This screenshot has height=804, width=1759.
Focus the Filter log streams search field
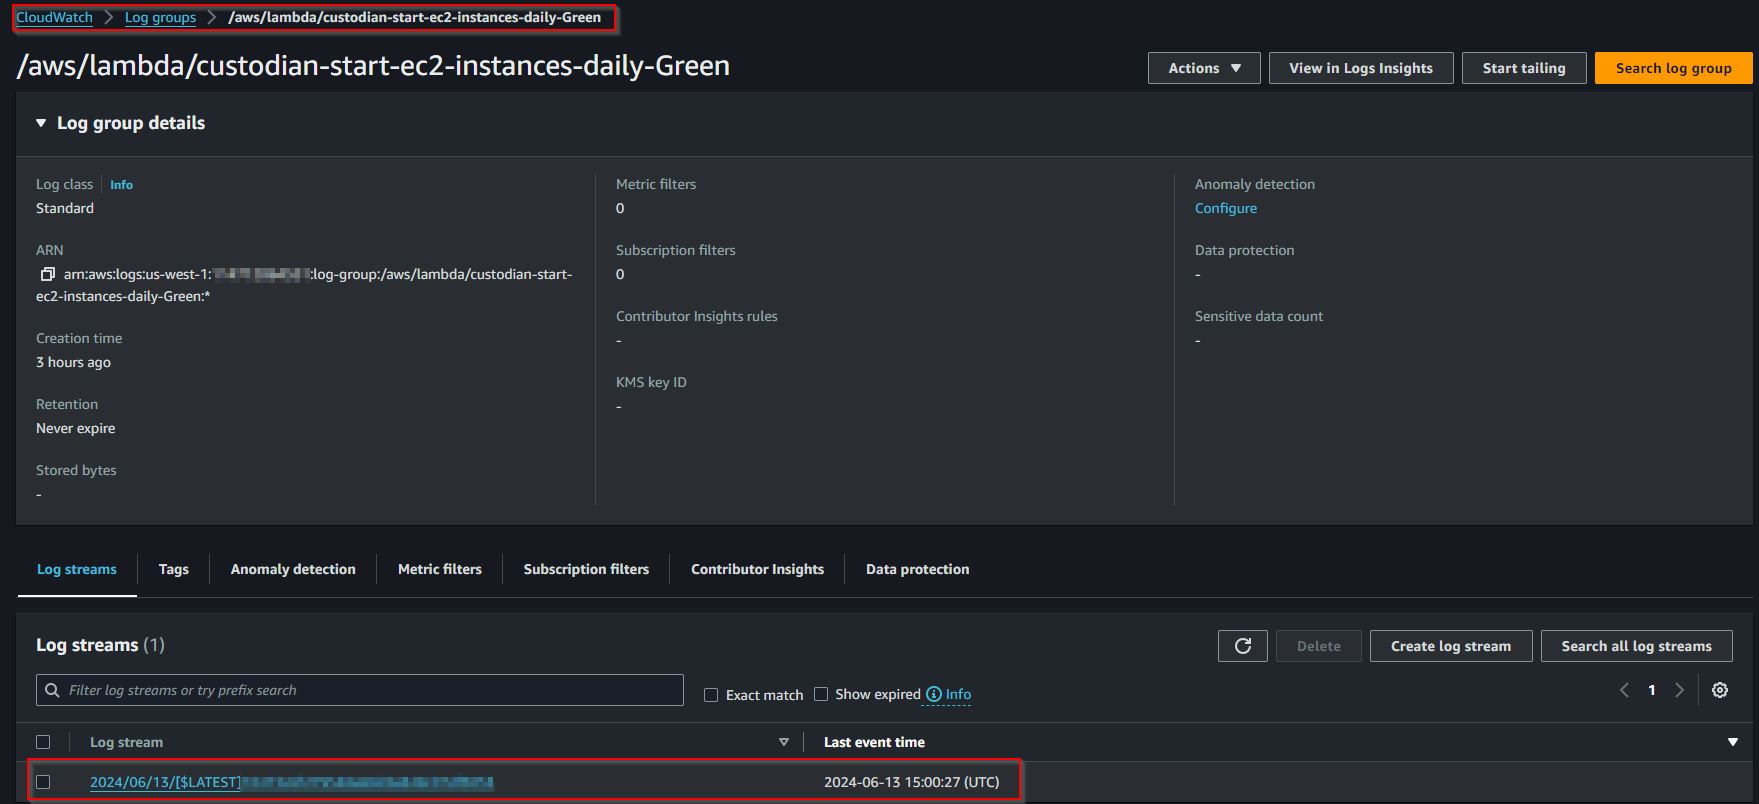coord(360,690)
